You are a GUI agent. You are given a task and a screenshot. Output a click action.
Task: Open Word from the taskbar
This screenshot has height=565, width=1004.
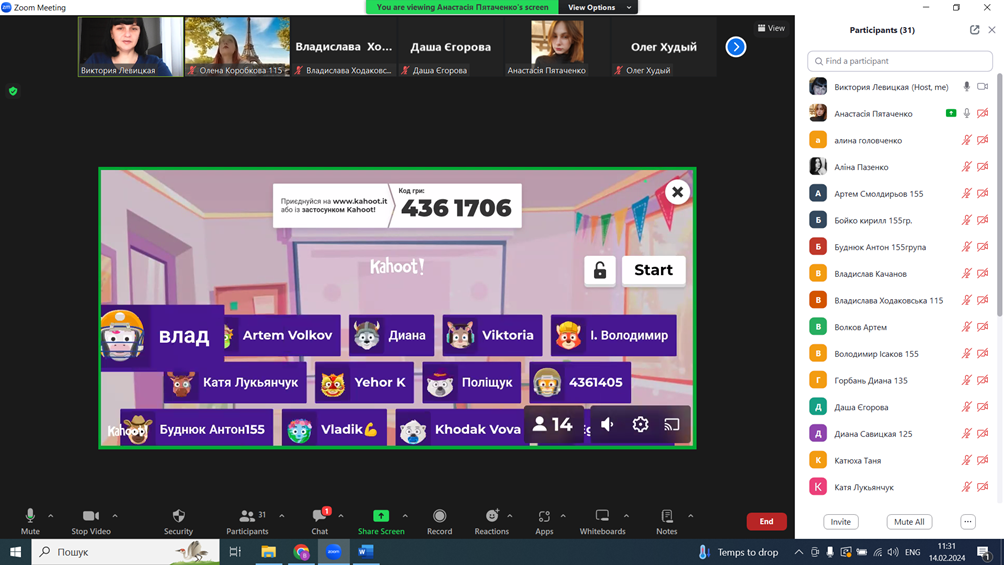tap(366, 552)
